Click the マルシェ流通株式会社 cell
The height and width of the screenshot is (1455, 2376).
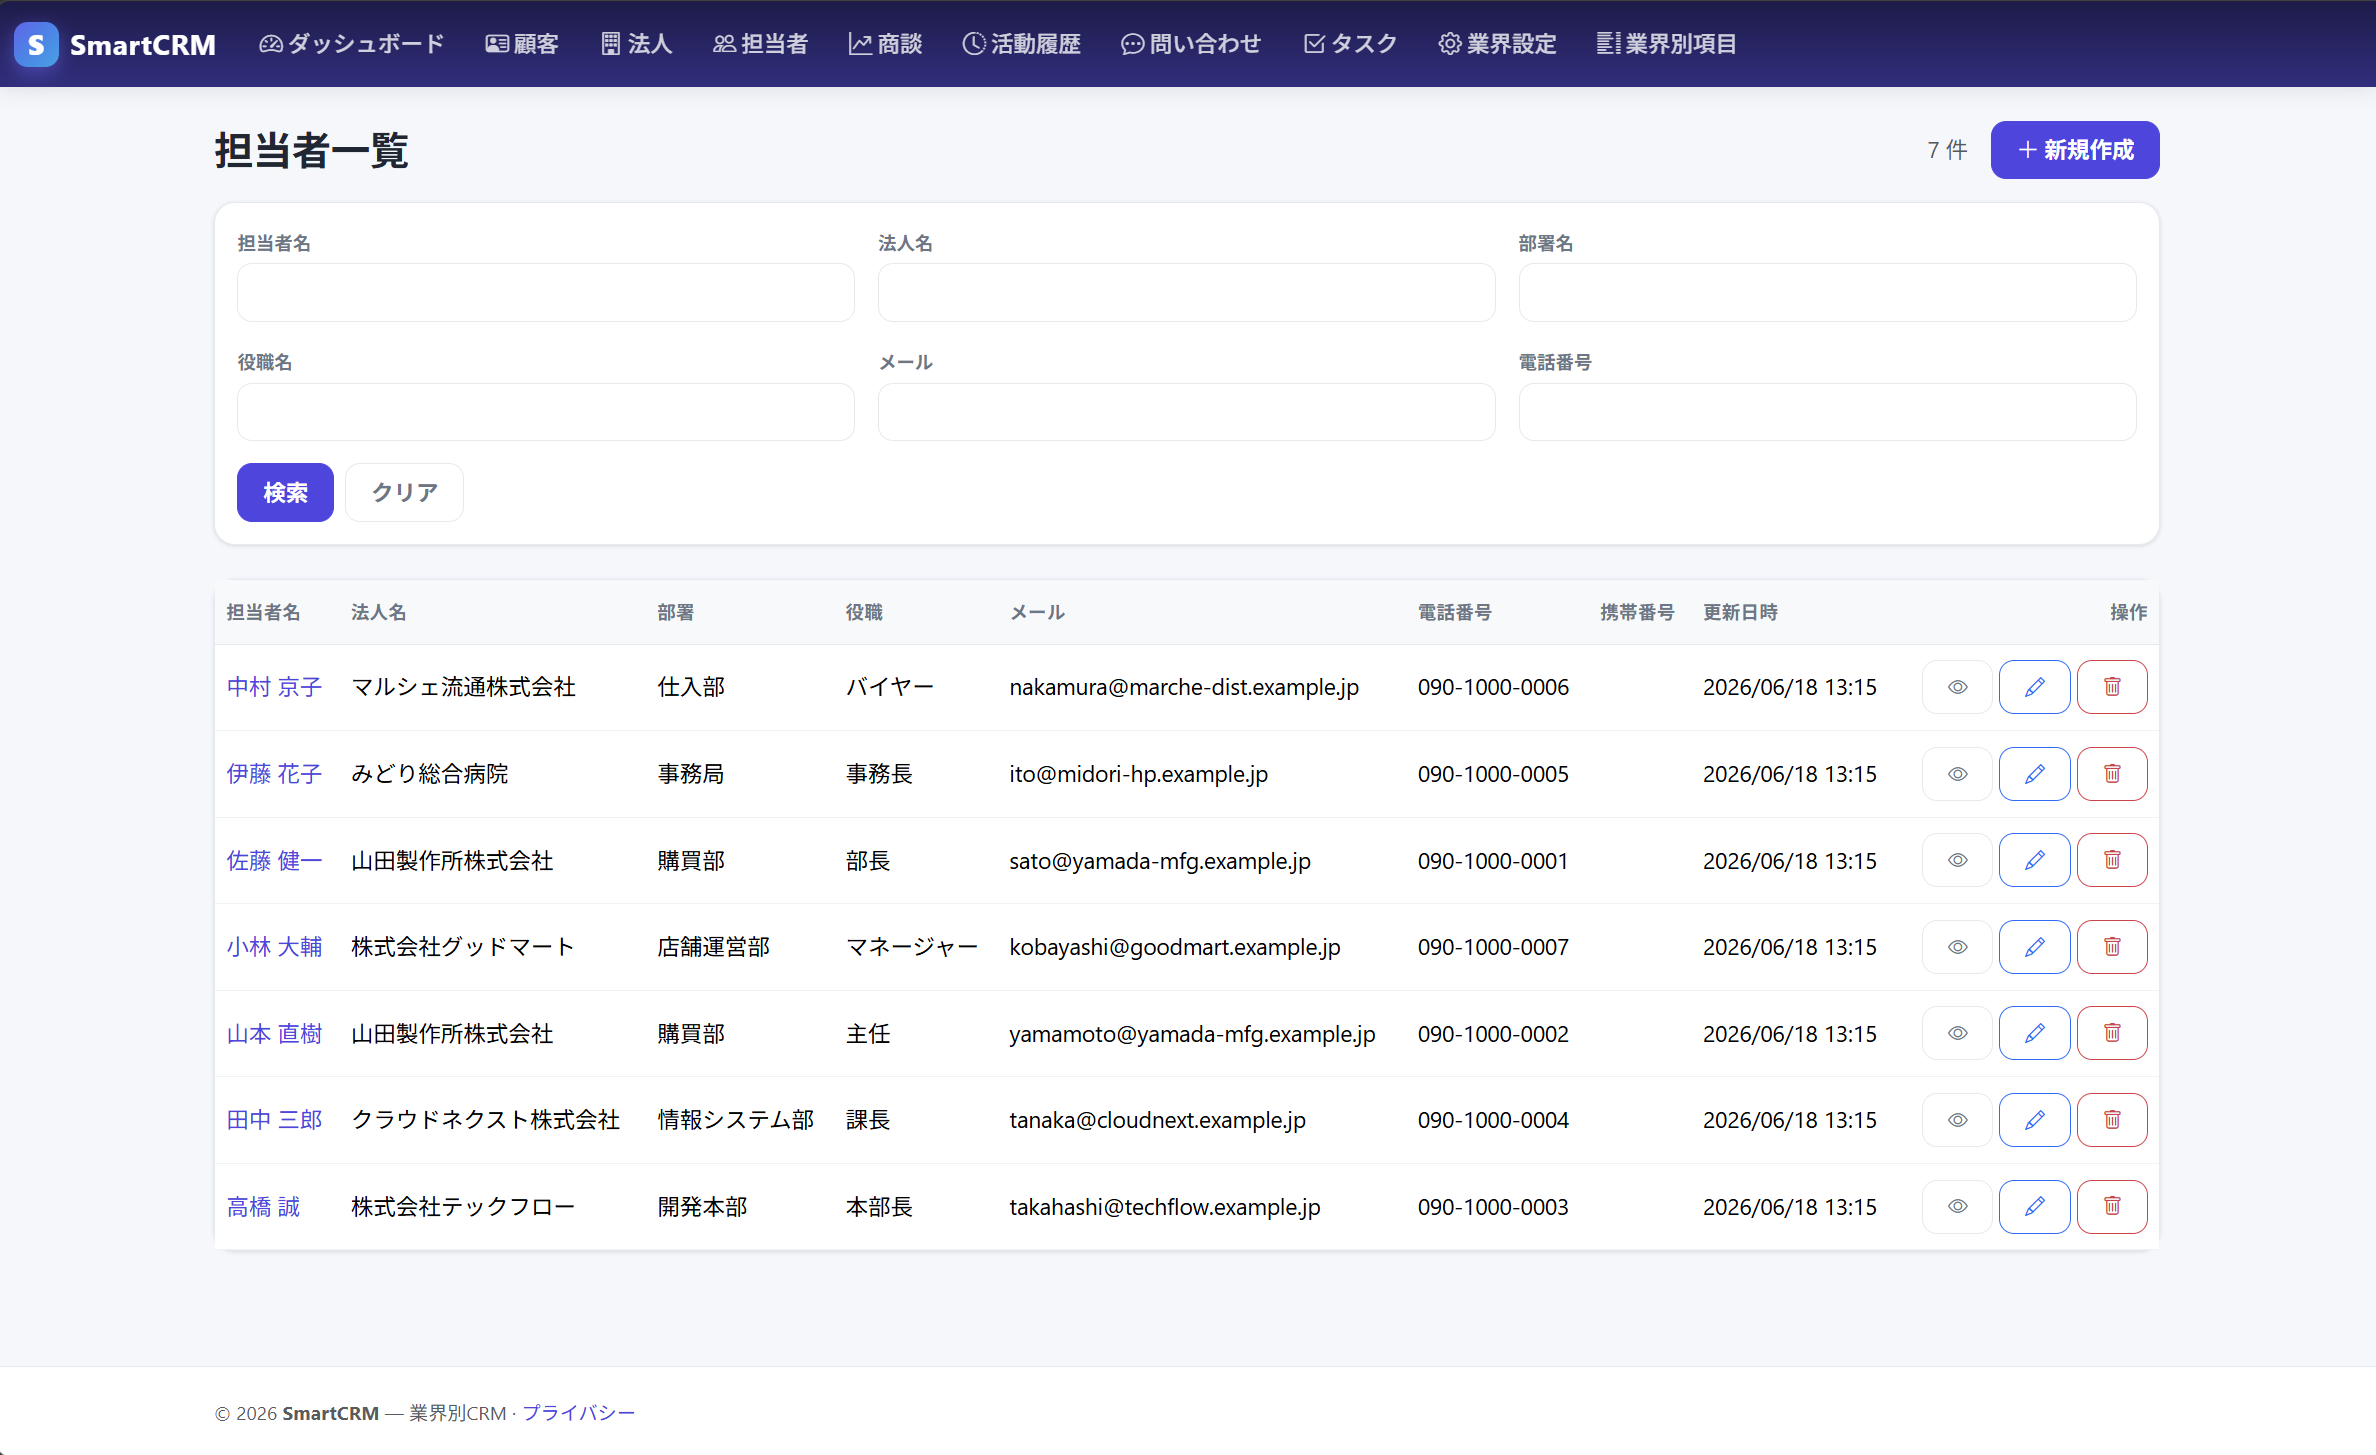(463, 687)
